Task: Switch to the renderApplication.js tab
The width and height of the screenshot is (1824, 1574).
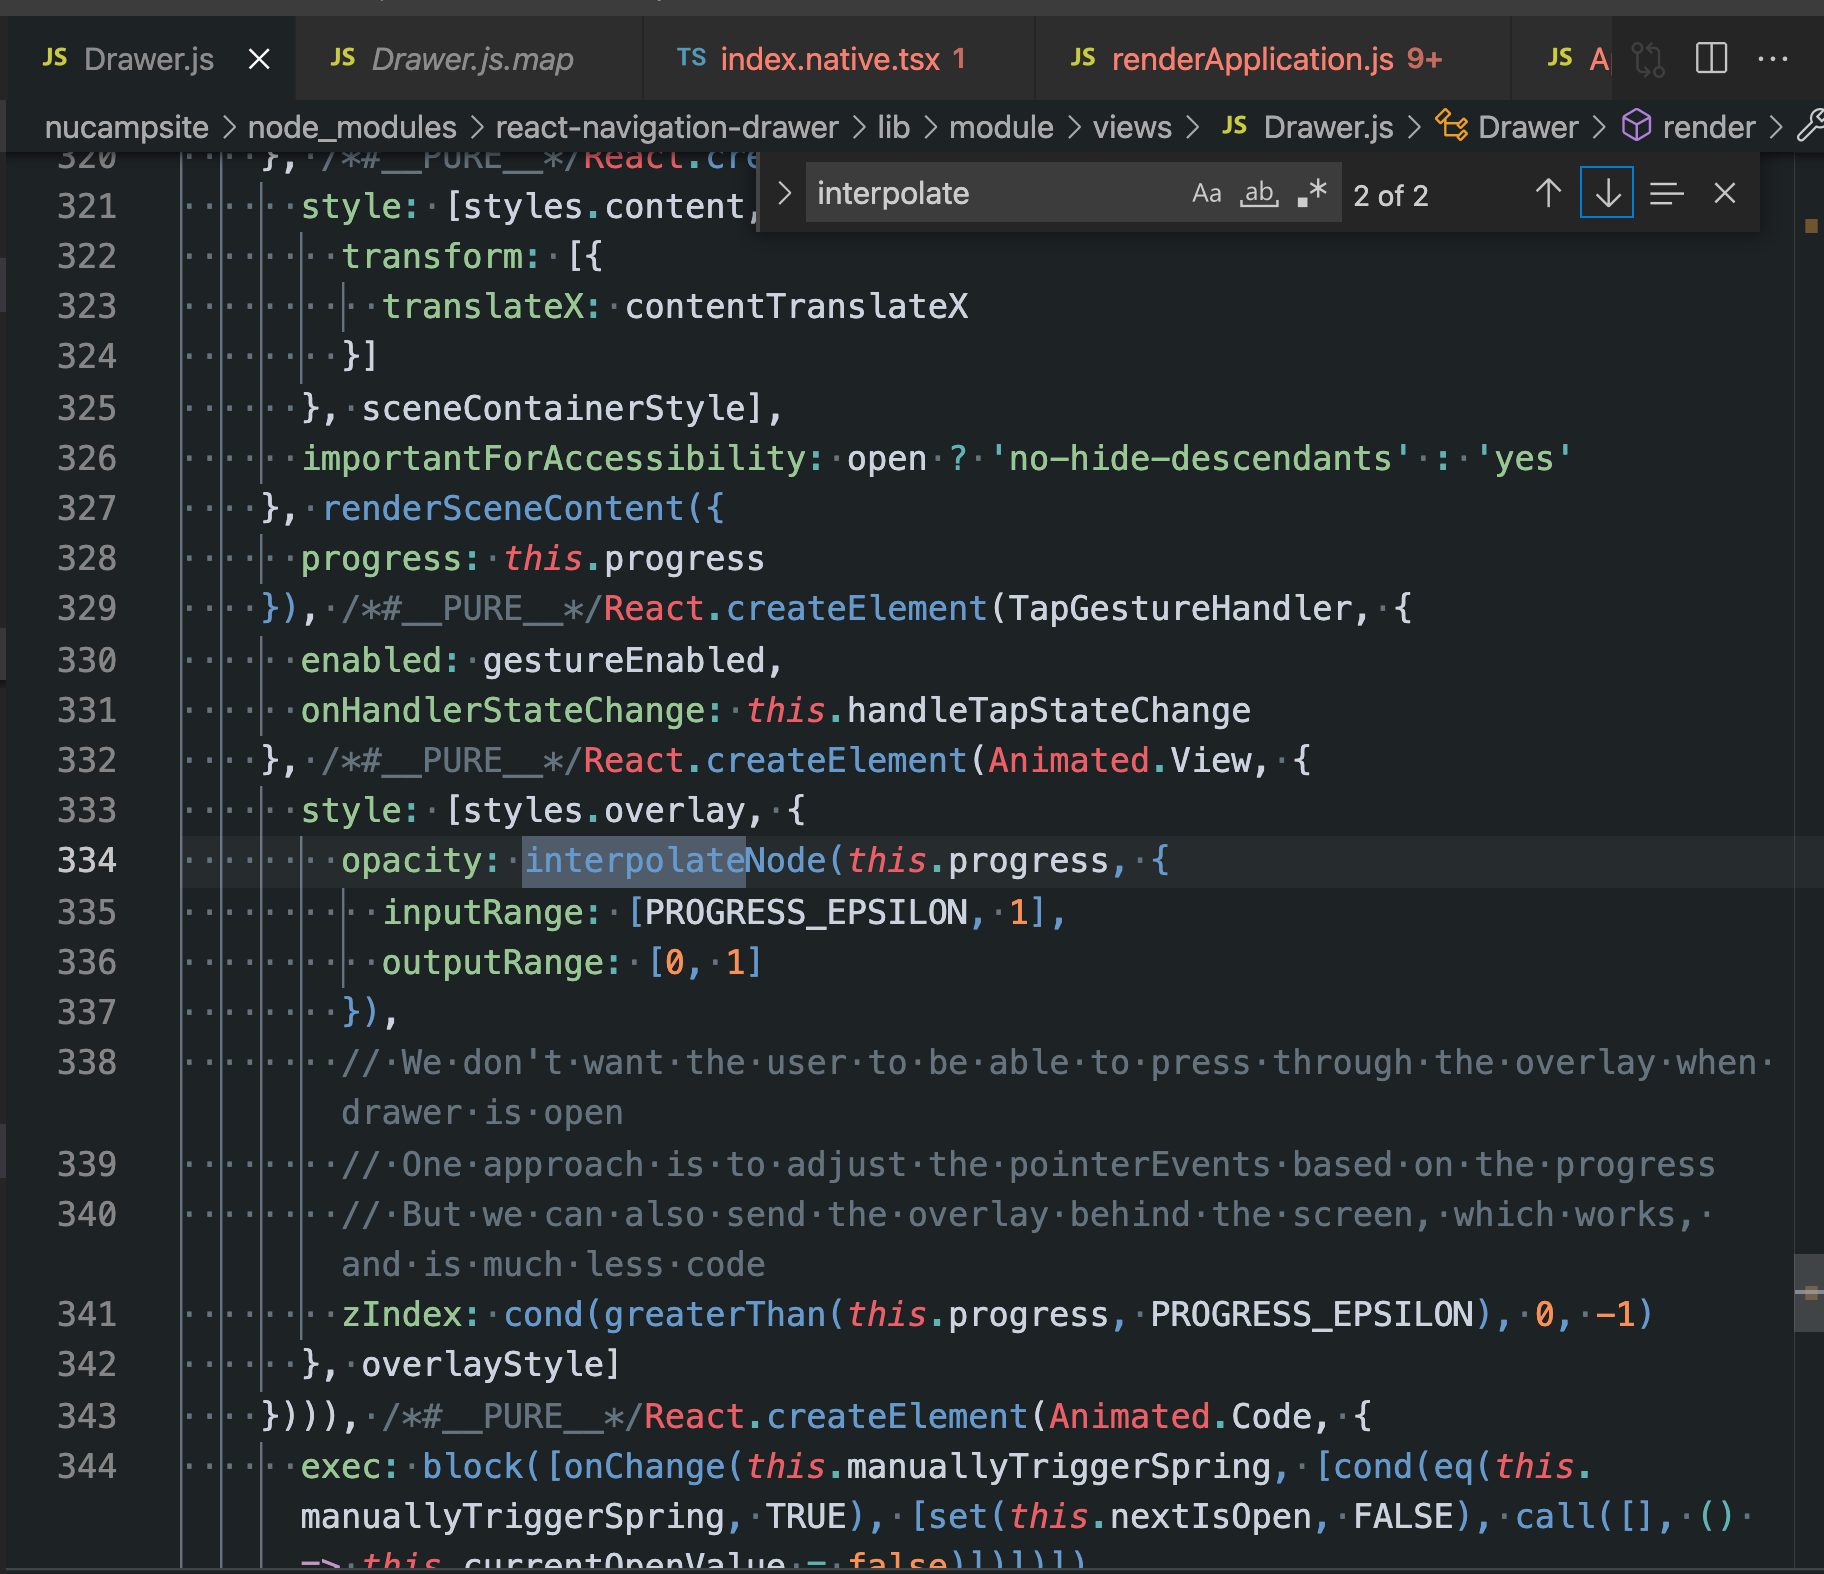Action: point(1250,59)
